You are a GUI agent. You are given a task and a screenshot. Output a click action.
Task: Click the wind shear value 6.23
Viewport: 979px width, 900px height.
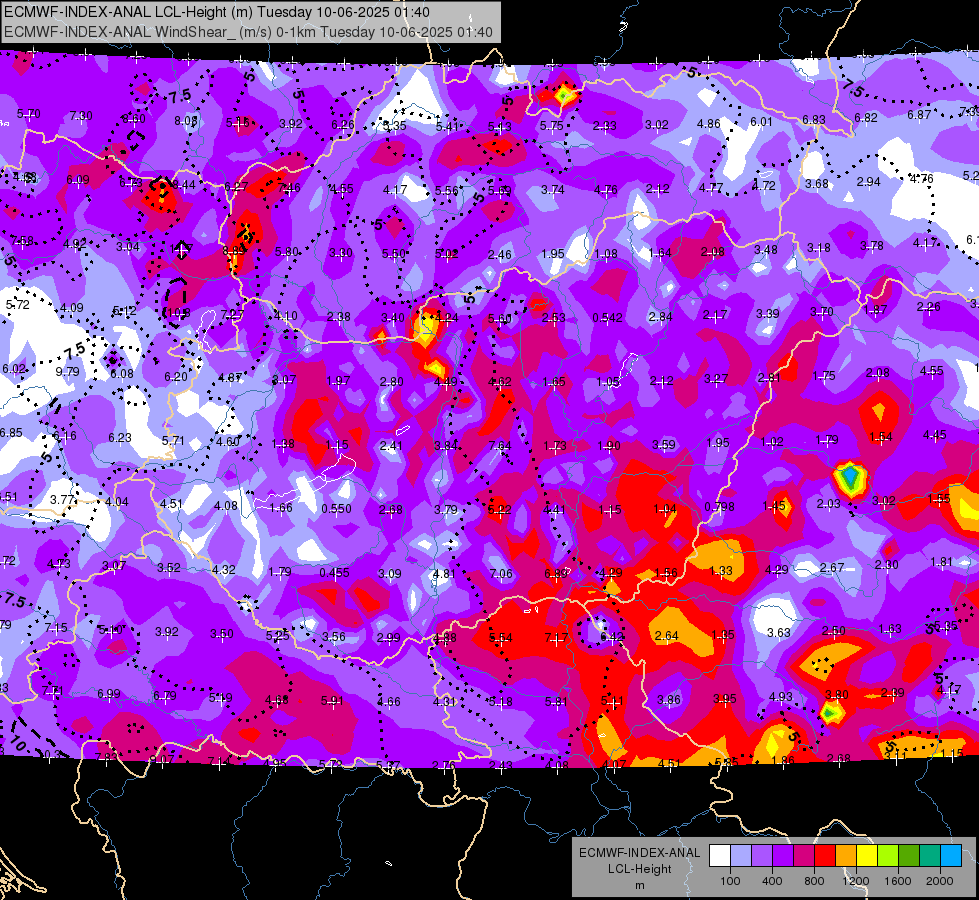[x=120, y=438]
